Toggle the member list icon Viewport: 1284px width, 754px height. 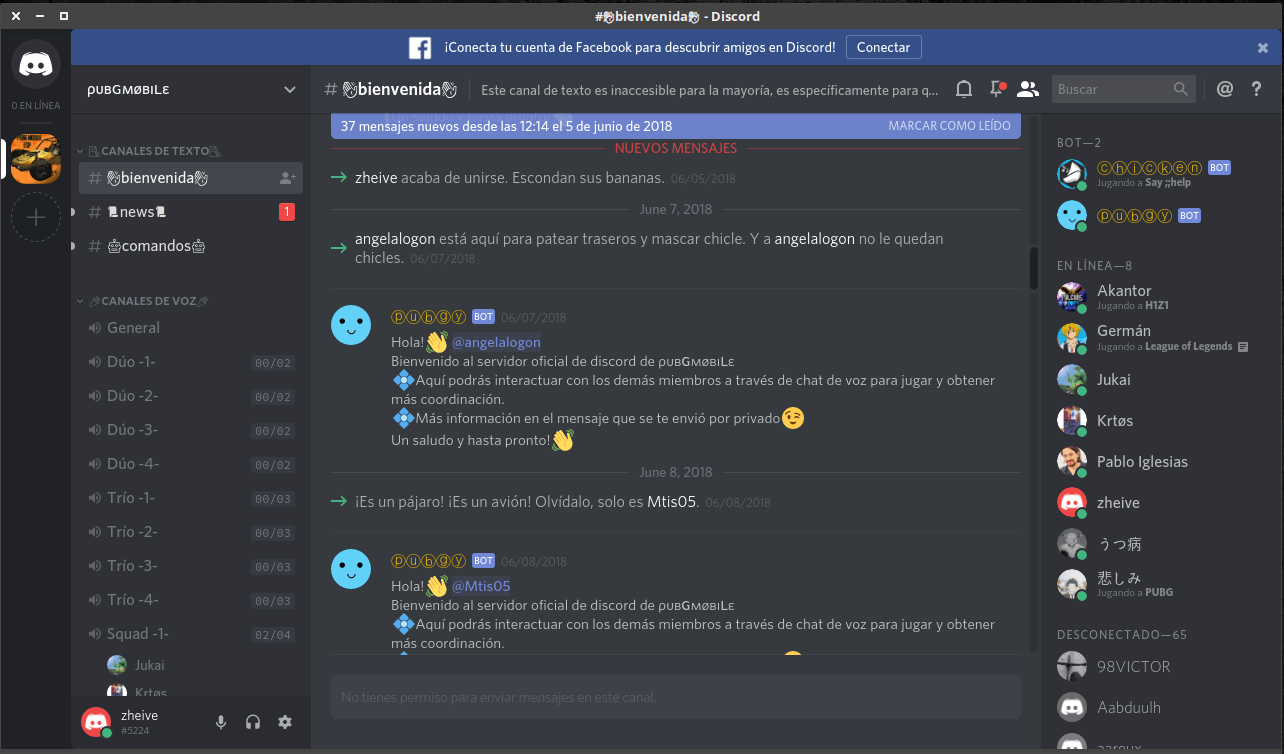1027,89
